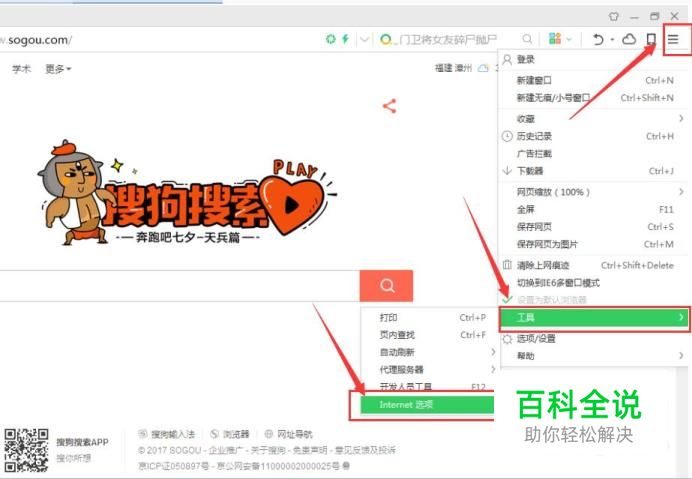This screenshot has width=692, height=479.
Task: Expand 自动刷新 submenu
Action: click(x=429, y=352)
